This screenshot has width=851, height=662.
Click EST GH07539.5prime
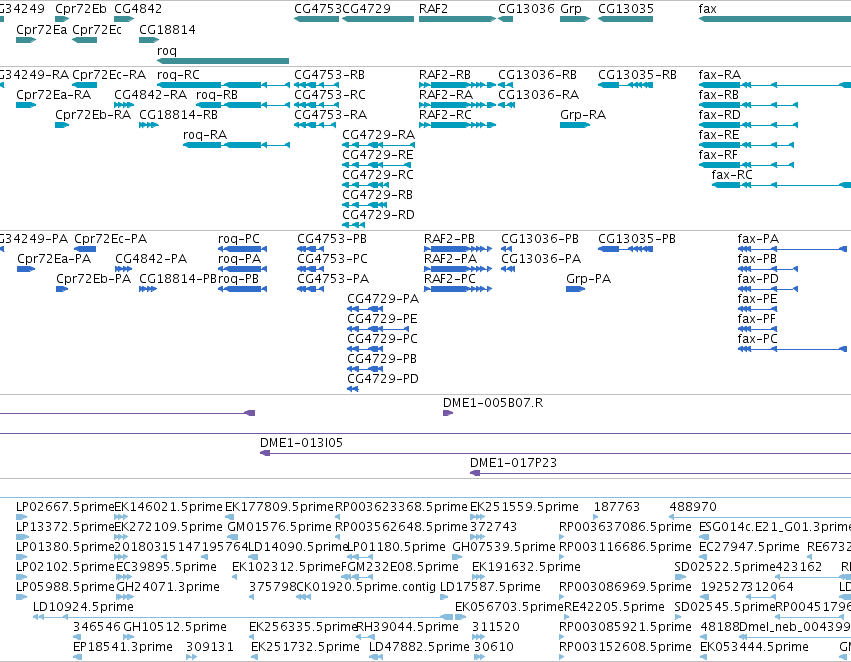pyautogui.click(x=457, y=557)
